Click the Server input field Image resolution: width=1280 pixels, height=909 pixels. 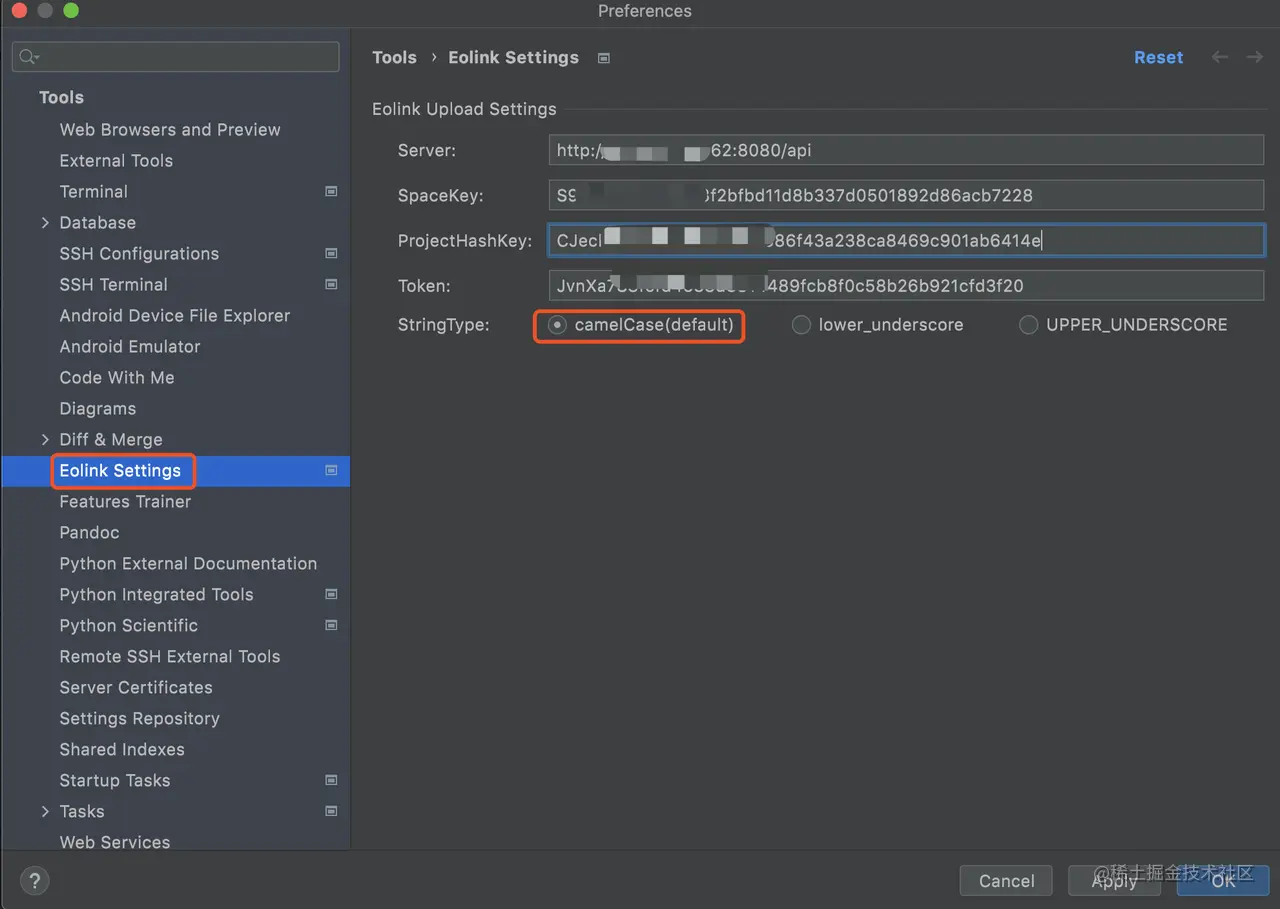coord(906,151)
